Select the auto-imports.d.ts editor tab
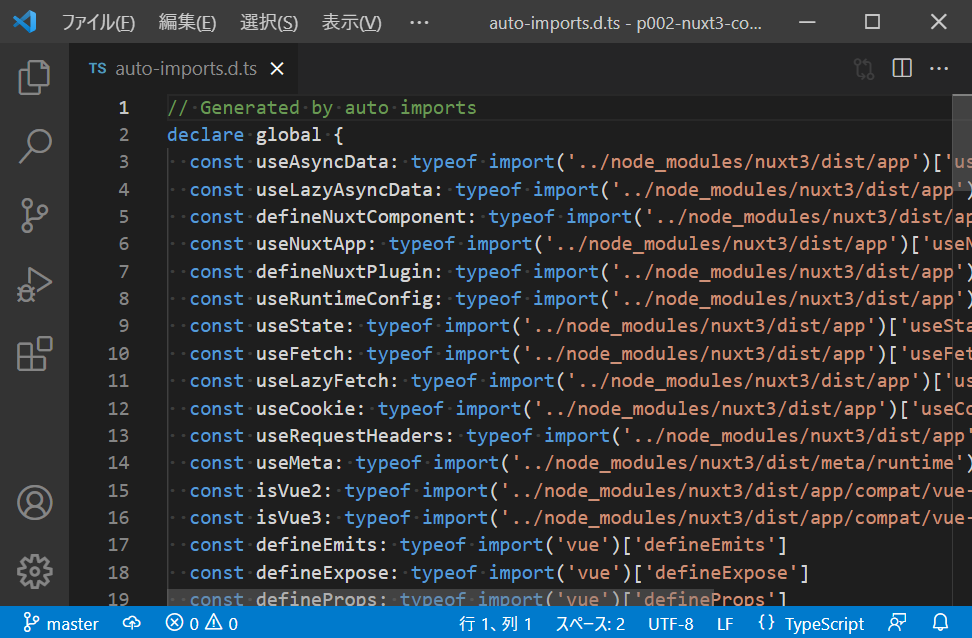The image size is (972, 638). coord(184,69)
